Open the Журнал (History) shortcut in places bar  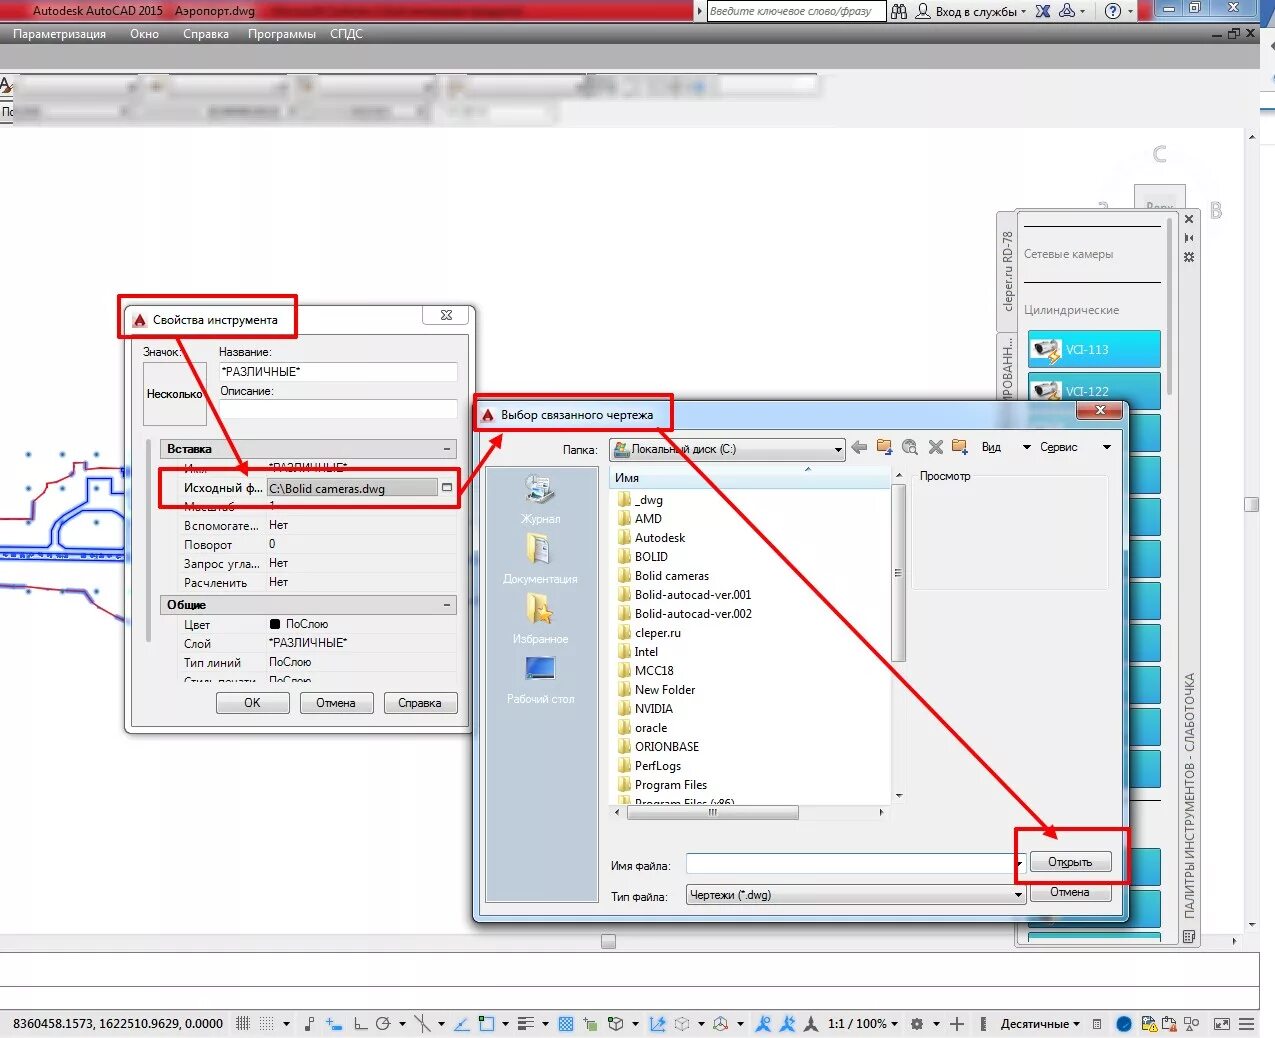tap(540, 498)
